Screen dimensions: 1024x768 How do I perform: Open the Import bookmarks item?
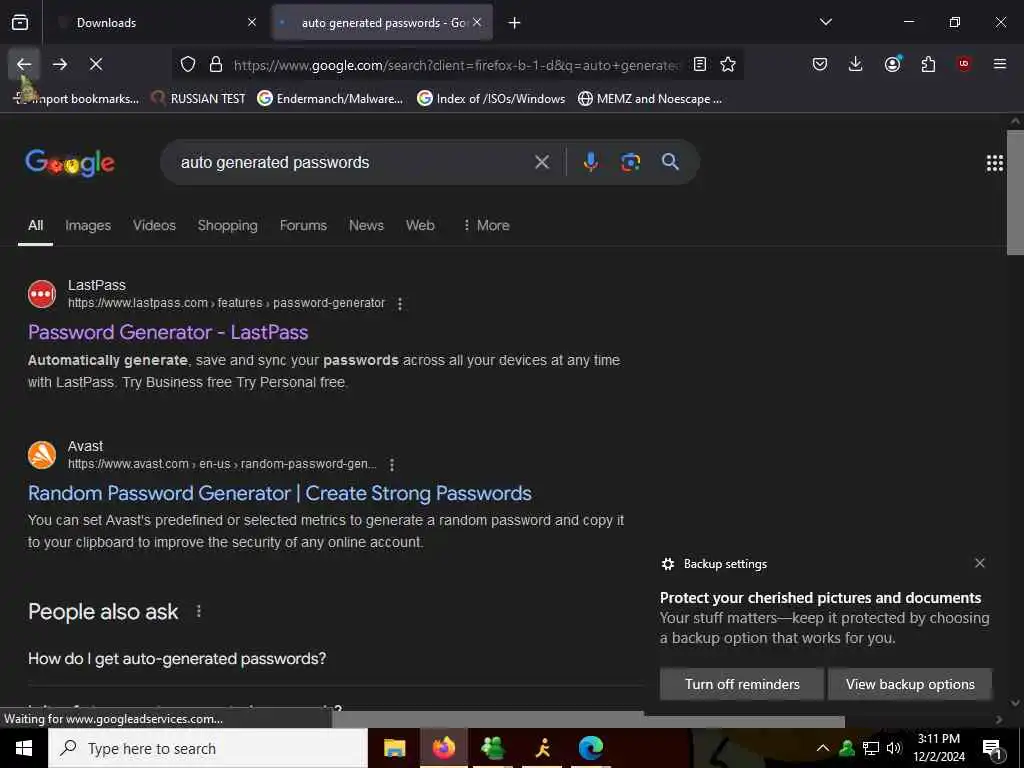coord(76,99)
